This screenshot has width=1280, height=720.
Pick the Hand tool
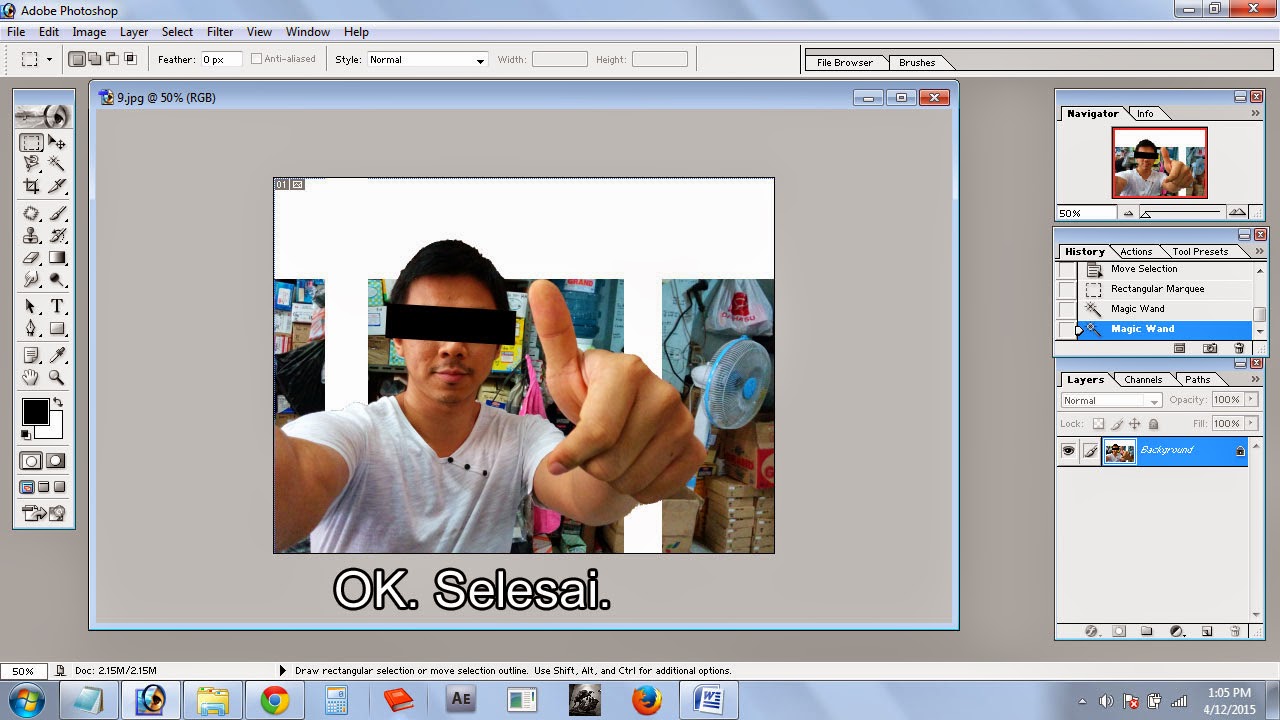coord(31,378)
